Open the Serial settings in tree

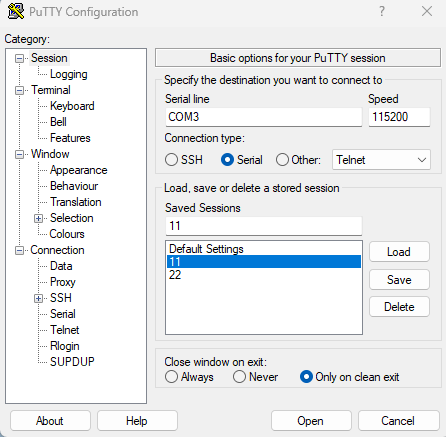tap(63, 314)
